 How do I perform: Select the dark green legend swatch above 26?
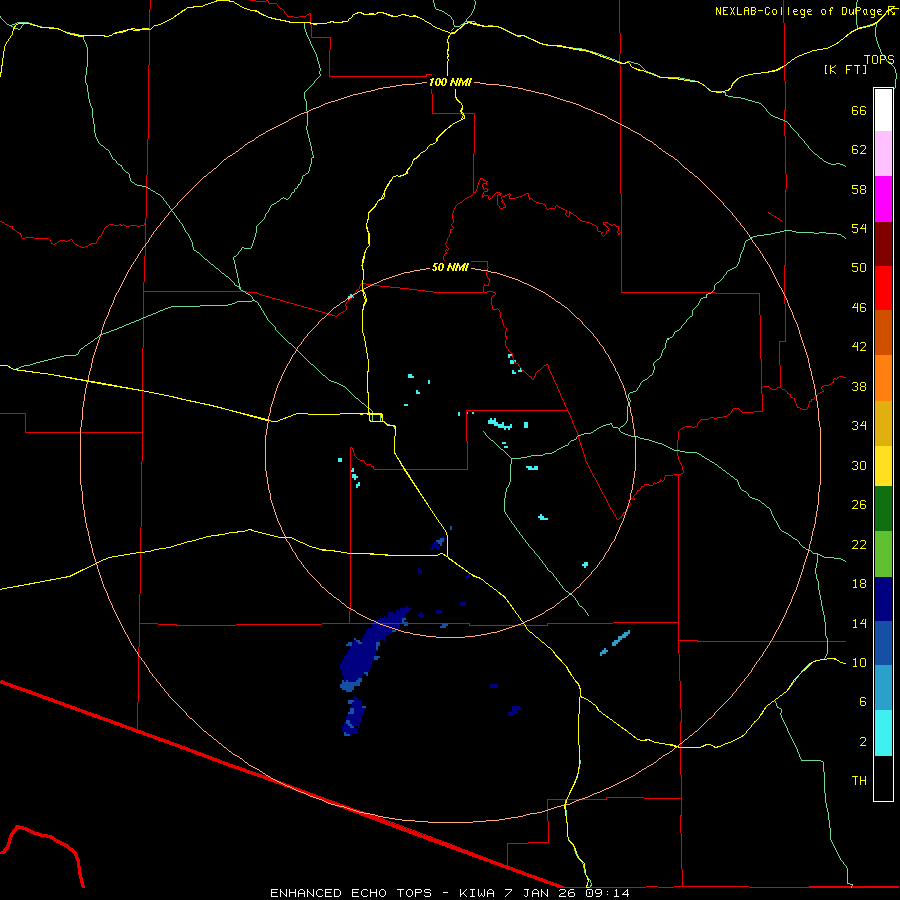(883, 509)
